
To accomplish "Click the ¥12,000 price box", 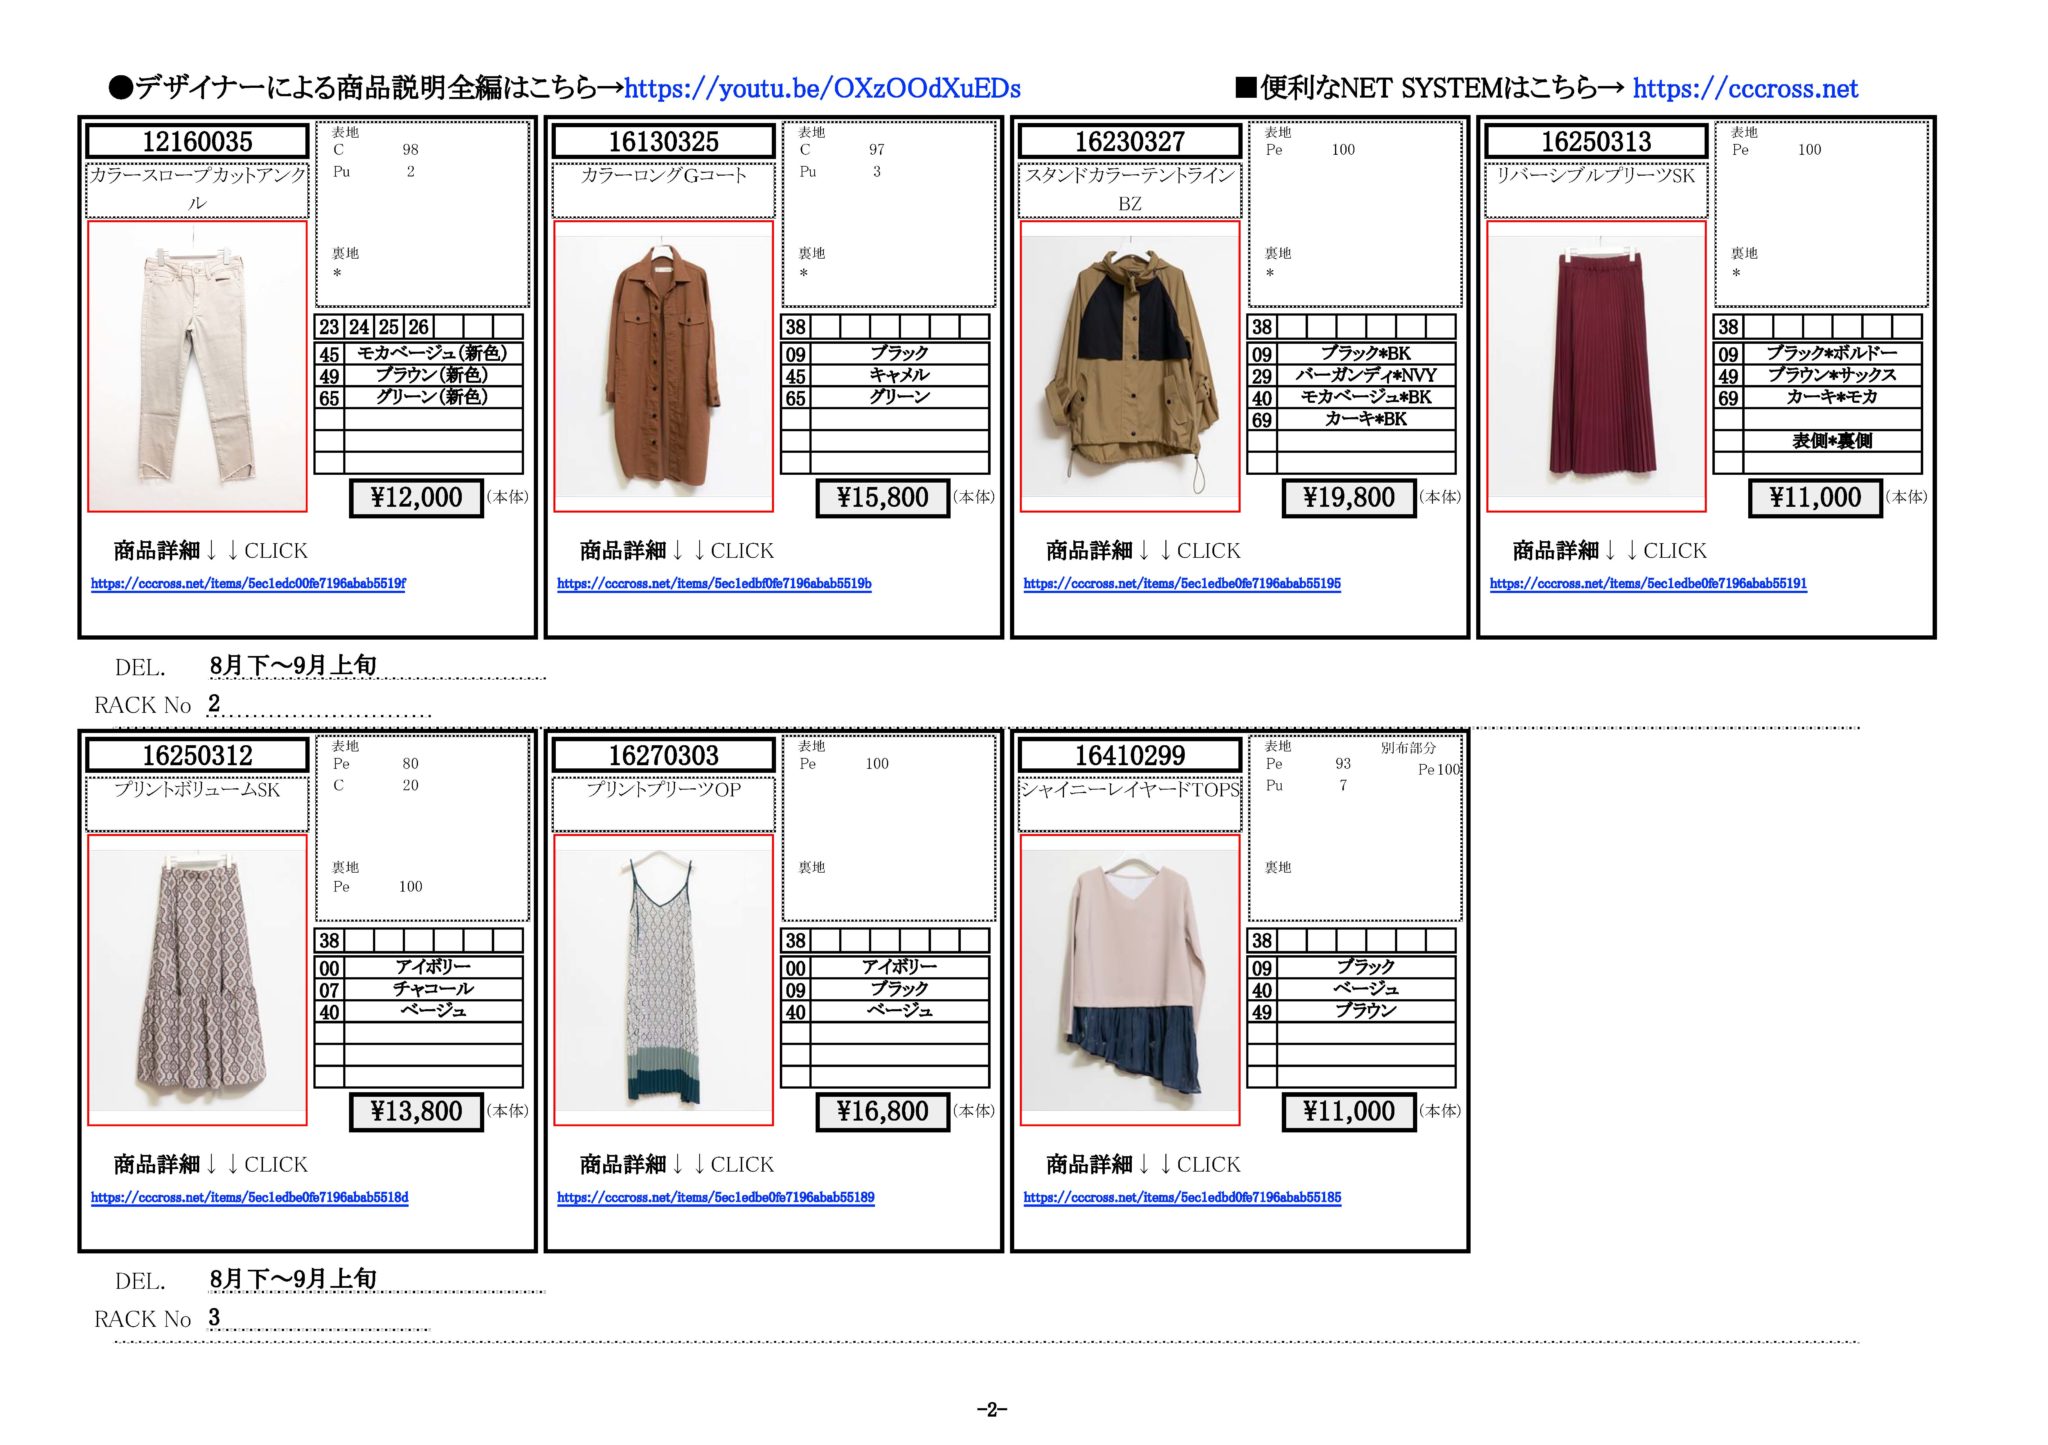I will click(416, 498).
